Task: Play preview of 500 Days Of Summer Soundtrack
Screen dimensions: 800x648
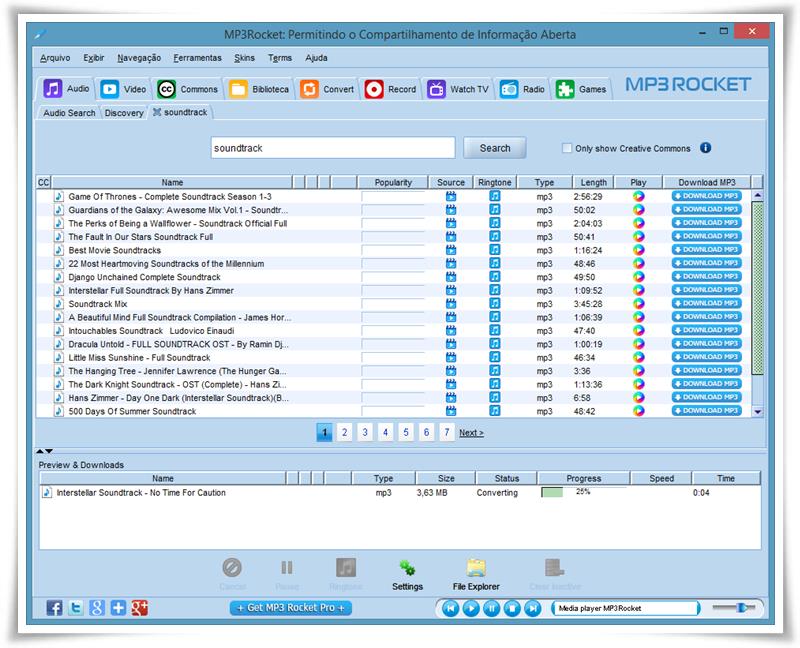Action: point(638,411)
